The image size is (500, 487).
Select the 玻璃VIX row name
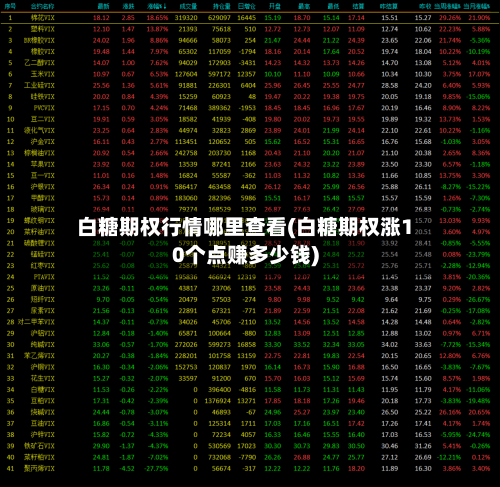coord(43,209)
